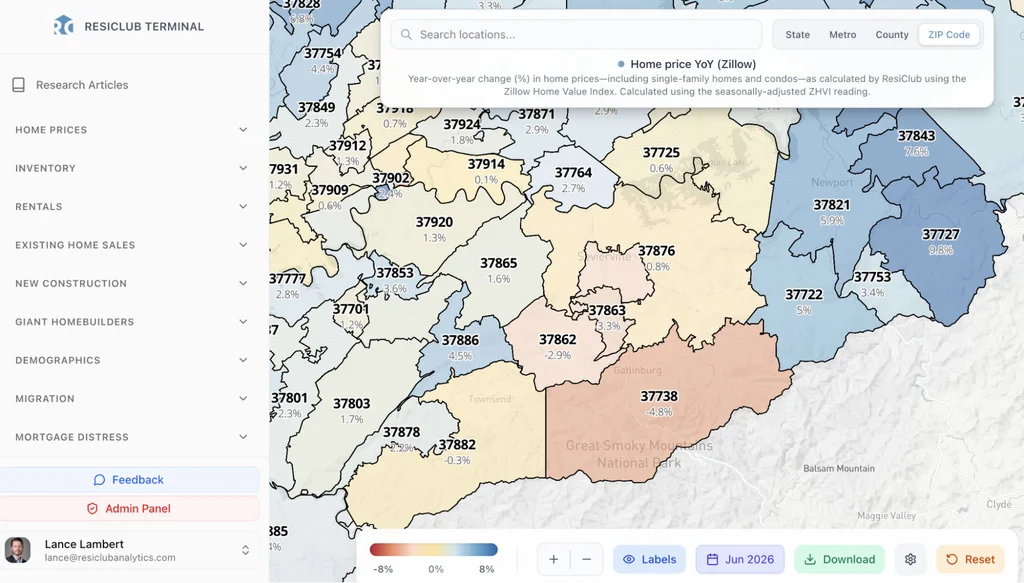
Task: Open the Feedback form
Action: point(129,480)
